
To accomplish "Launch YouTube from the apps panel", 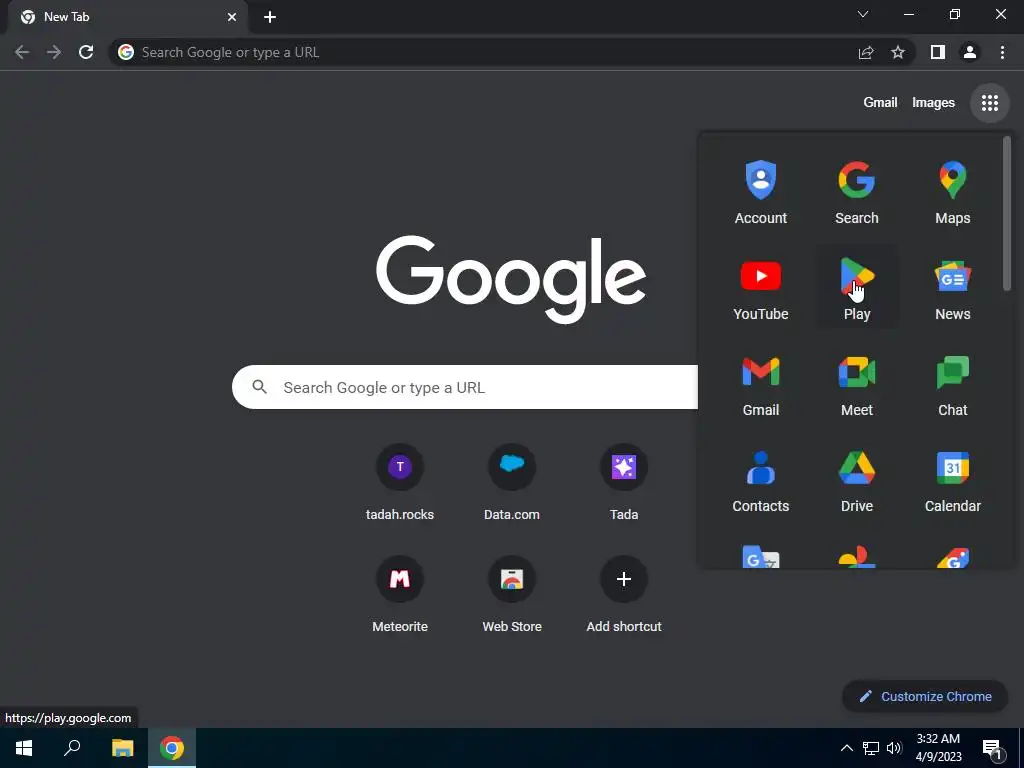I will click(760, 289).
